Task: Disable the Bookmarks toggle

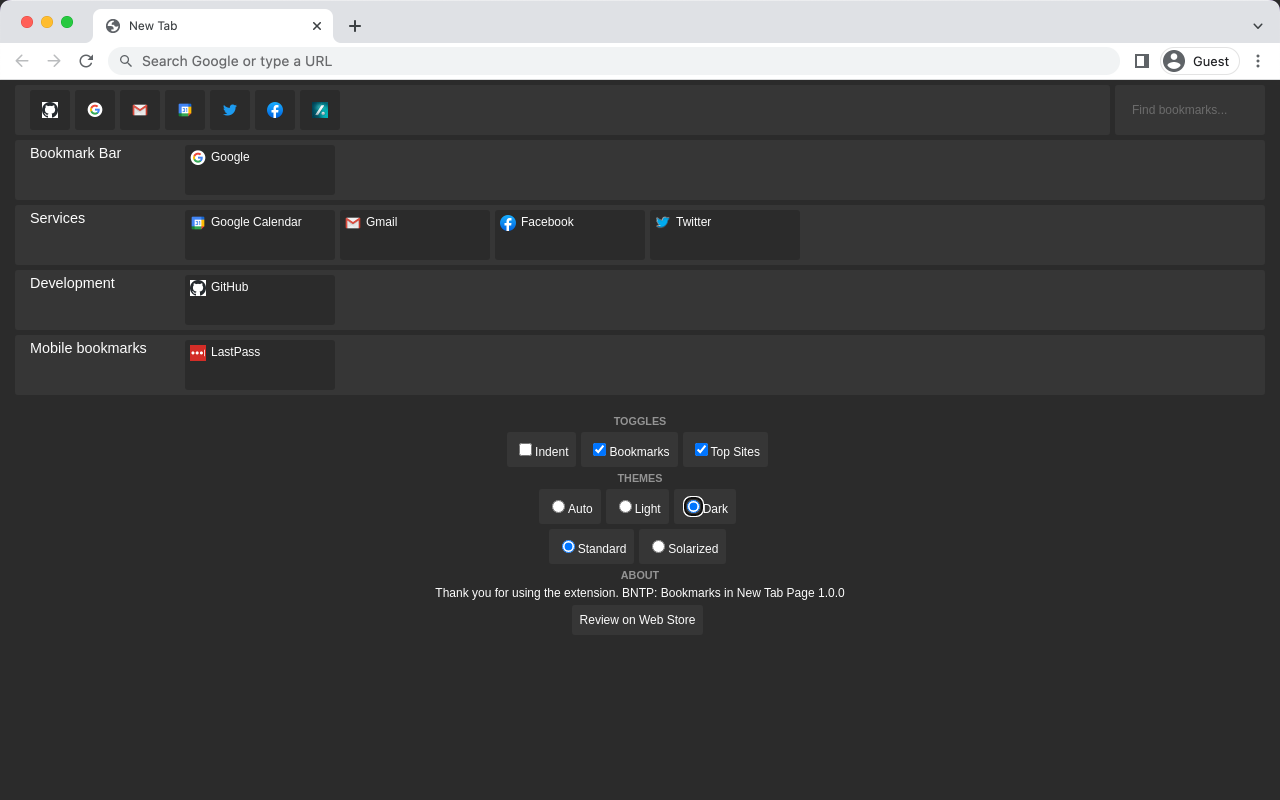Action: tap(600, 449)
